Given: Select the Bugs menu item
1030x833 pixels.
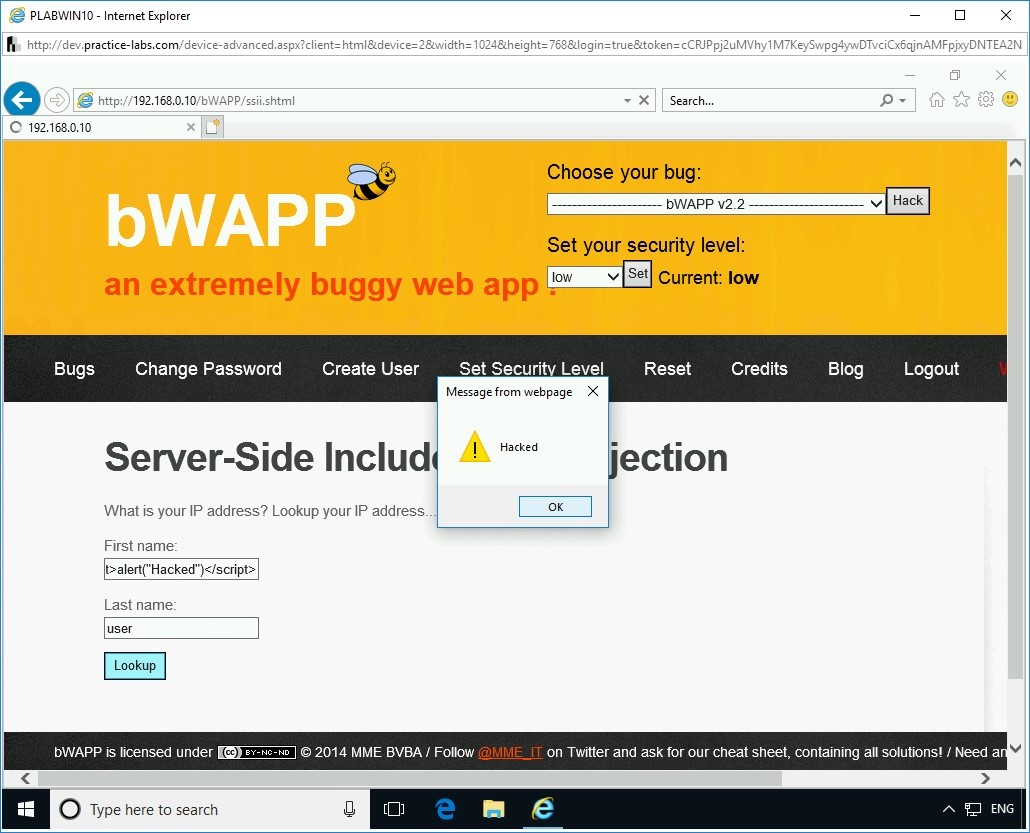Looking at the screenshot, I should click(x=74, y=369).
